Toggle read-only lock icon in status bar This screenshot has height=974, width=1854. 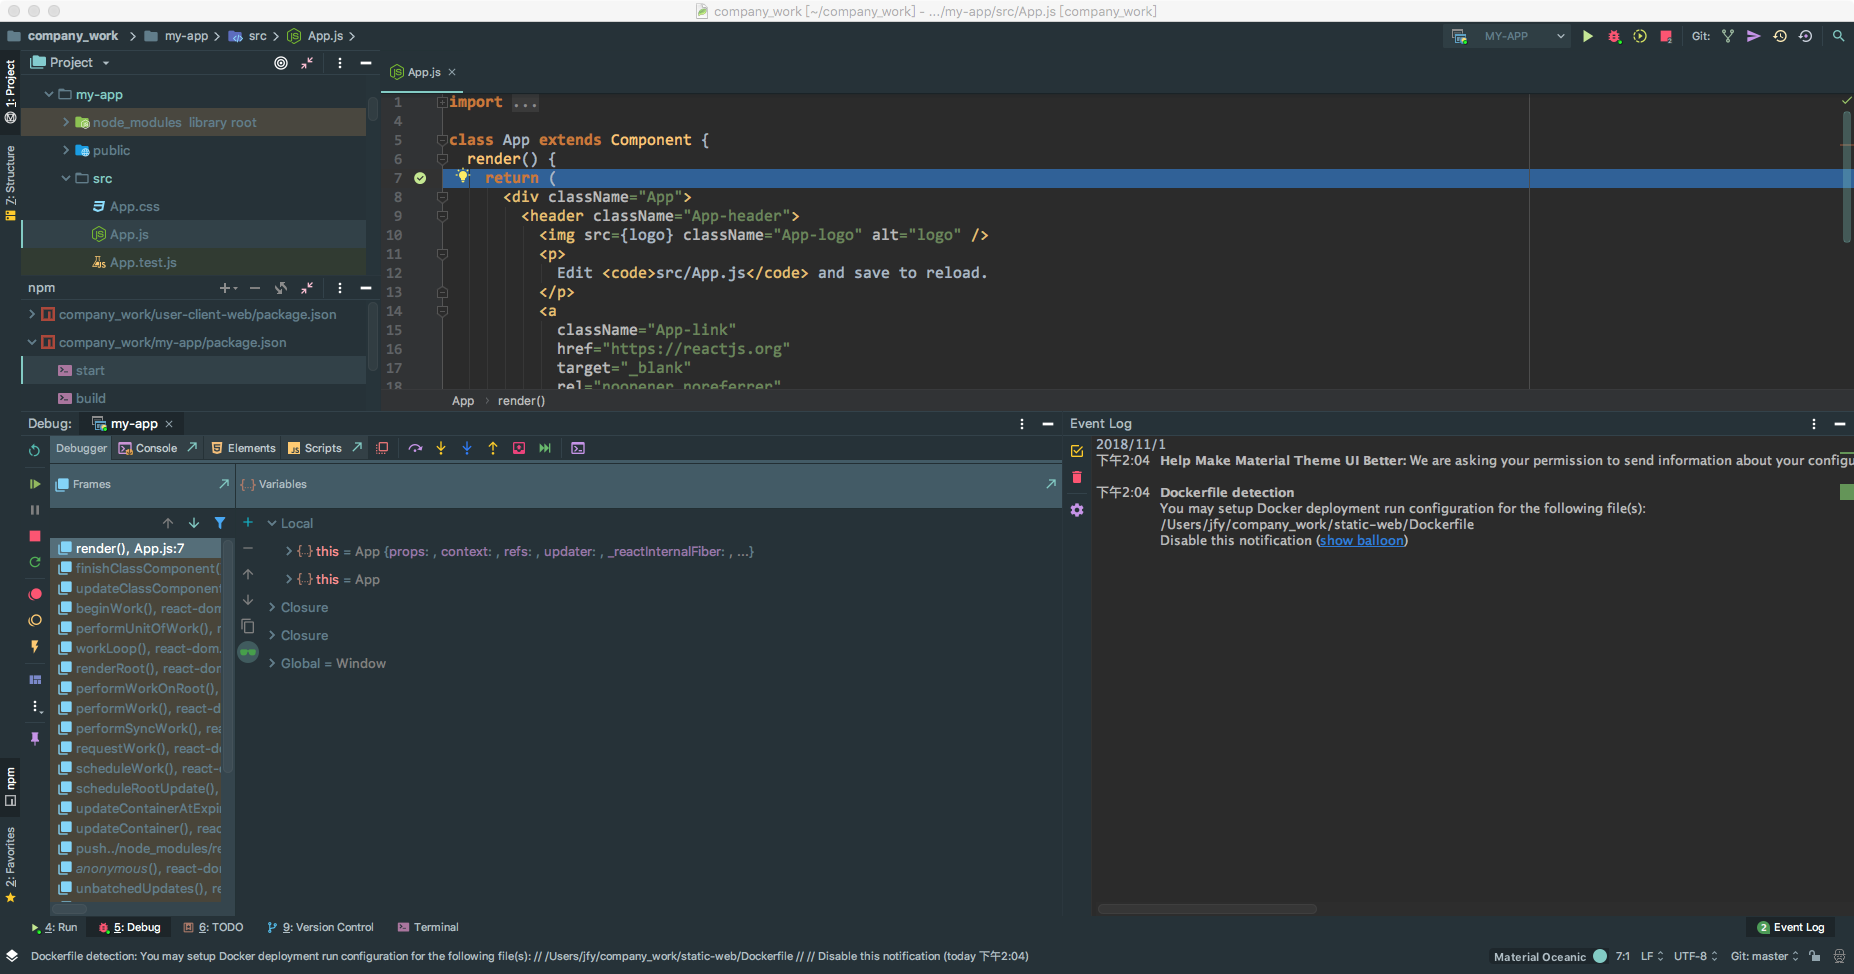pyautogui.click(x=1814, y=956)
